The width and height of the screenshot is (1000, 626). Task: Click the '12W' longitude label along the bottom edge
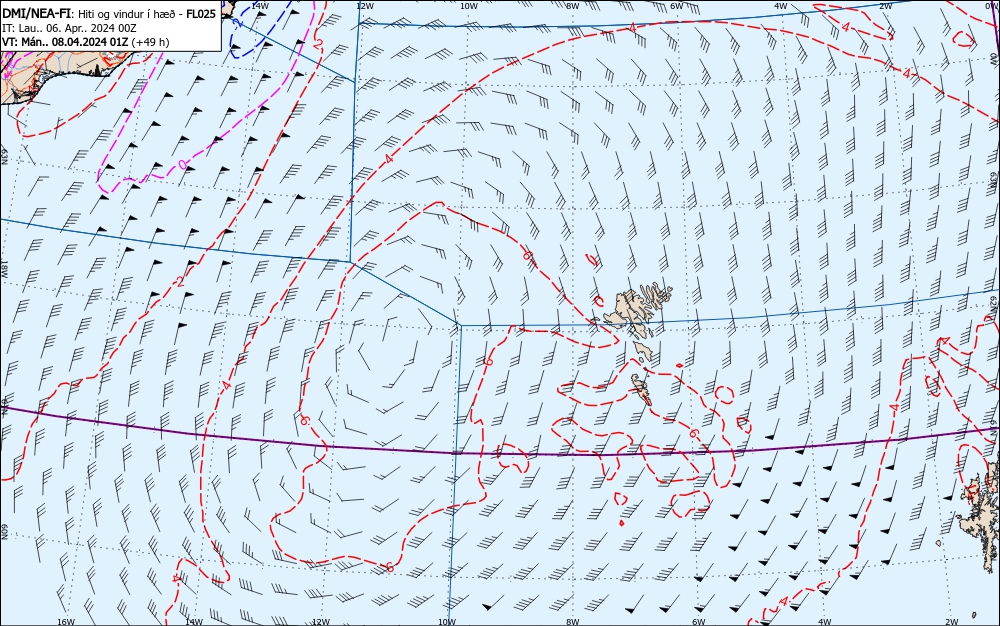point(321,622)
